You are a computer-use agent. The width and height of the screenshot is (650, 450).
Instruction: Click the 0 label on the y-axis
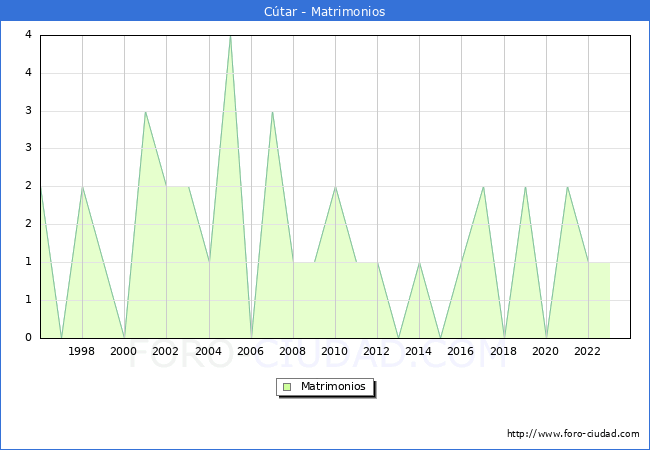29,338
